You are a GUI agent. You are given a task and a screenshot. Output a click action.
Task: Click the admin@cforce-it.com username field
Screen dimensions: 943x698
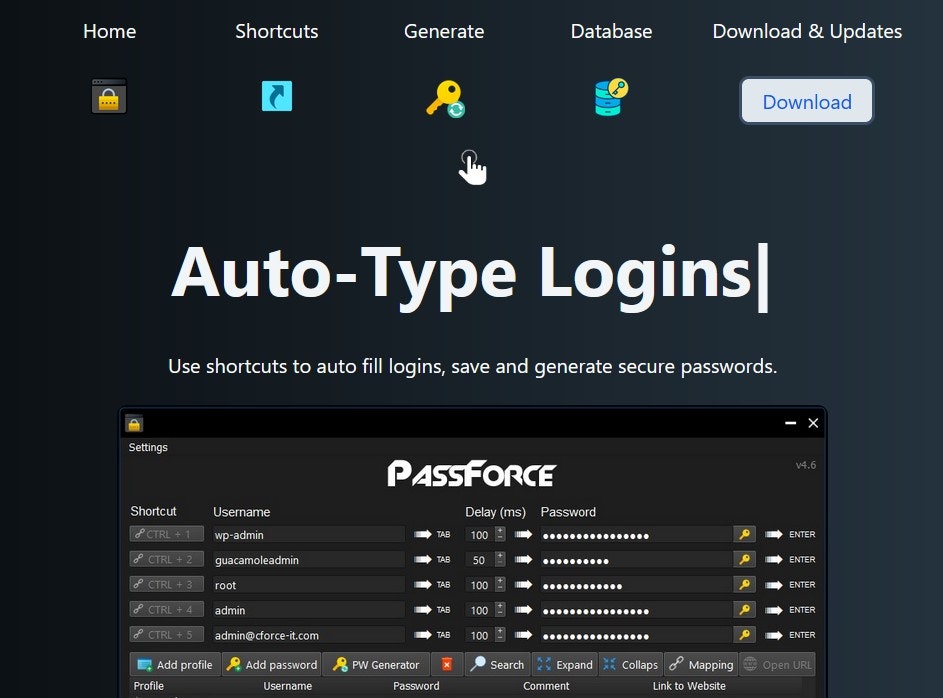308,635
